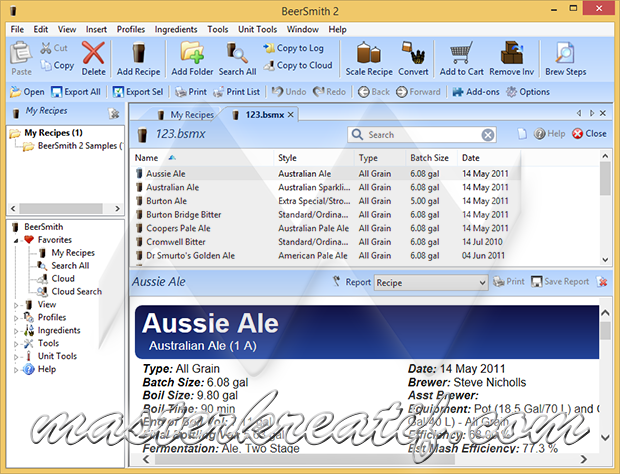The width and height of the screenshot is (620, 474).
Task: Click the Add Folder icon
Action: (x=192, y=53)
